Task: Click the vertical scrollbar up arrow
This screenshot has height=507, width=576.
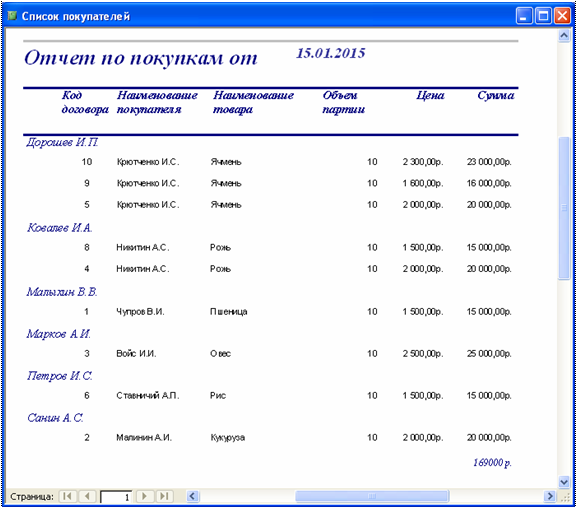Action: 564,36
